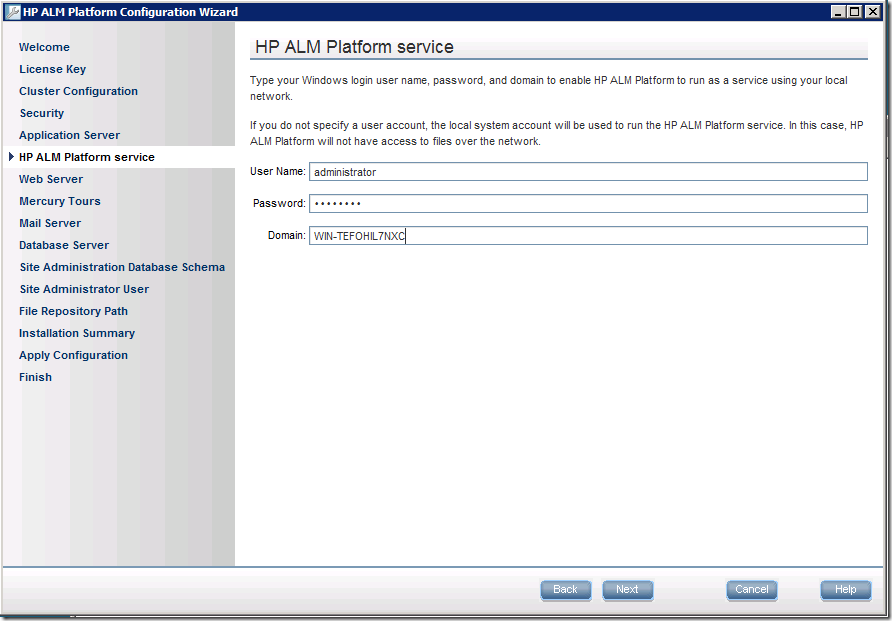Minimize the wizard window
The height and width of the screenshot is (621, 892).
click(x=837, y=11)
